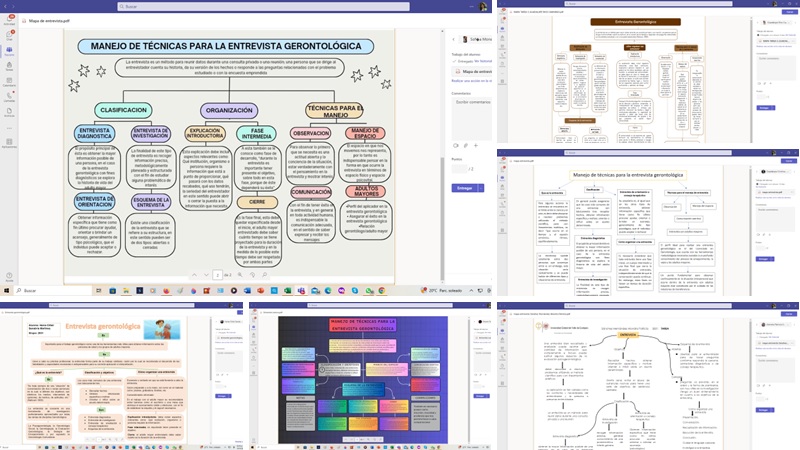The height and width of the screenshot is (450, 800).
Task: Open the Windows Start menu
Action: pos(5,290)
